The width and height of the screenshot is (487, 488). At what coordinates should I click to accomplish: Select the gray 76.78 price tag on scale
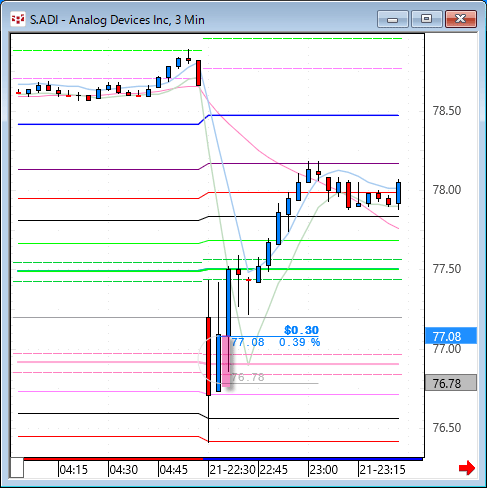coord(451,383)
